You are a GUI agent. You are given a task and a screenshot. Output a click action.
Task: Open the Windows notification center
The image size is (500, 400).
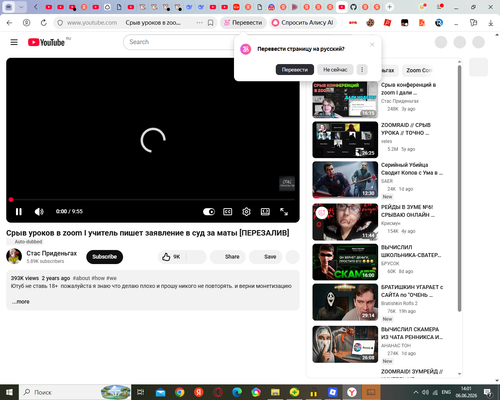click(487, 392)
